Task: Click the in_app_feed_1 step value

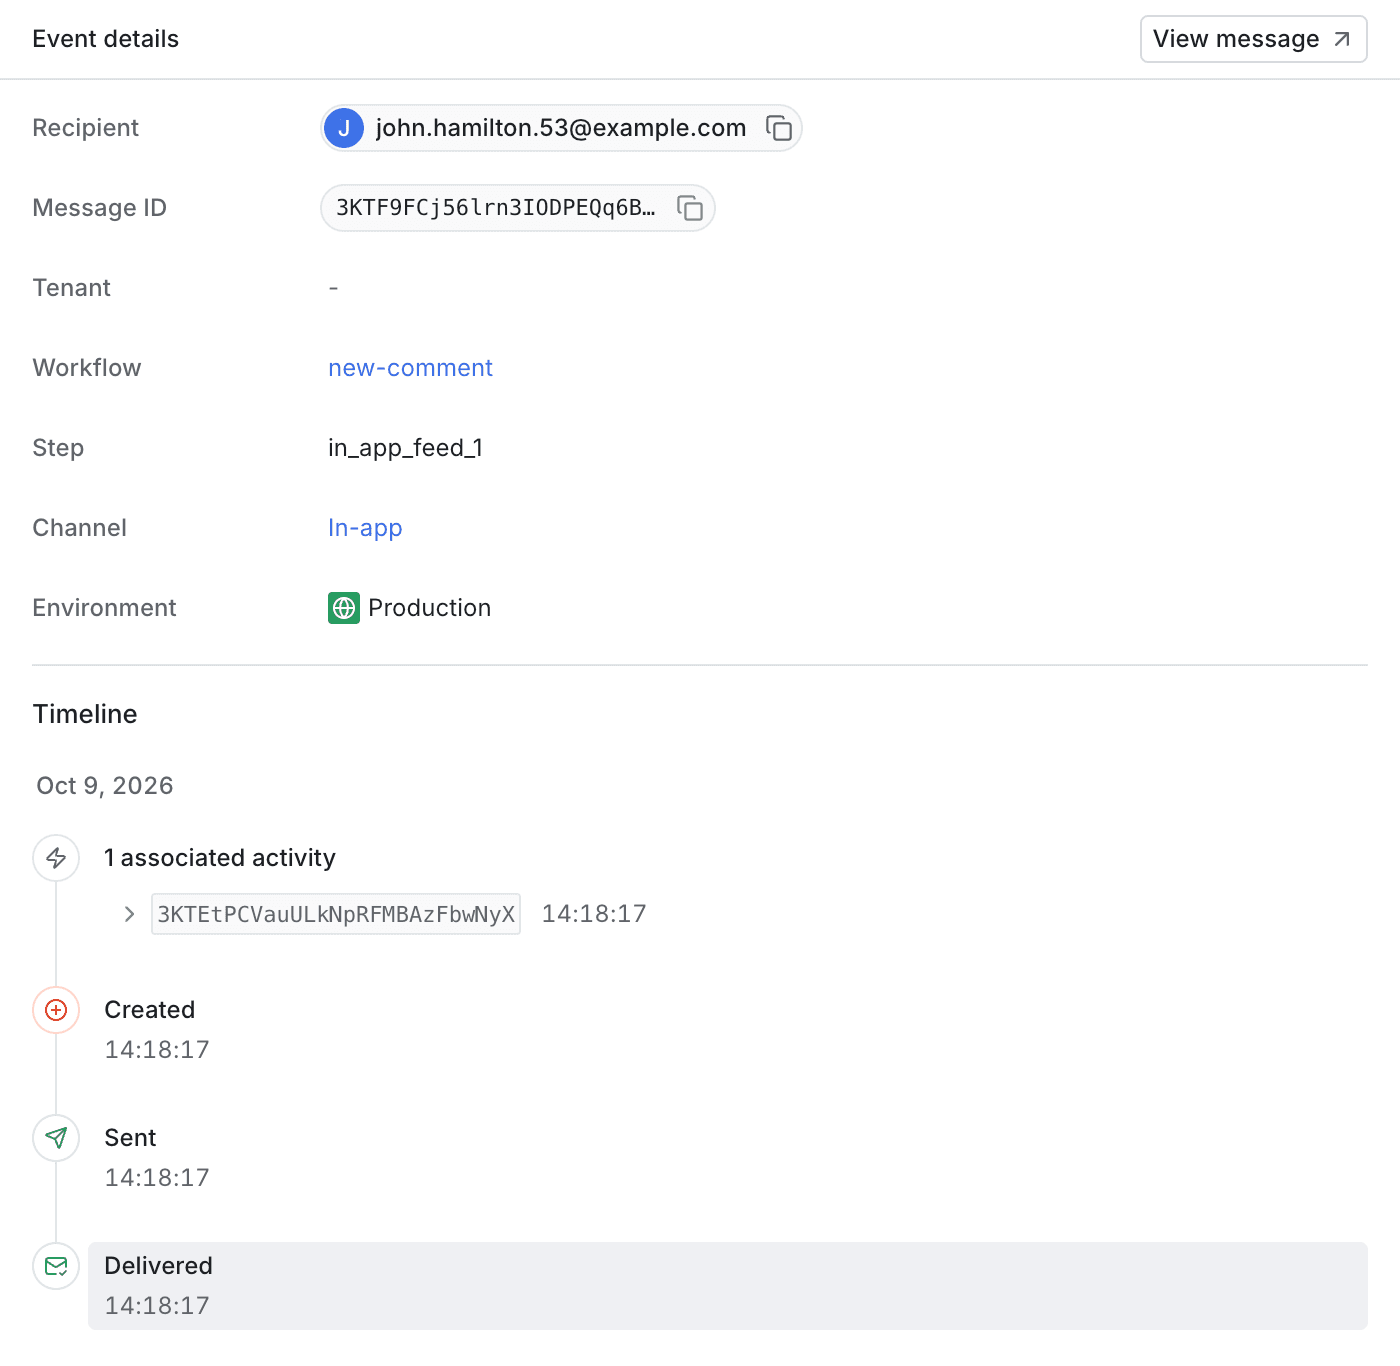Action: 406,448
